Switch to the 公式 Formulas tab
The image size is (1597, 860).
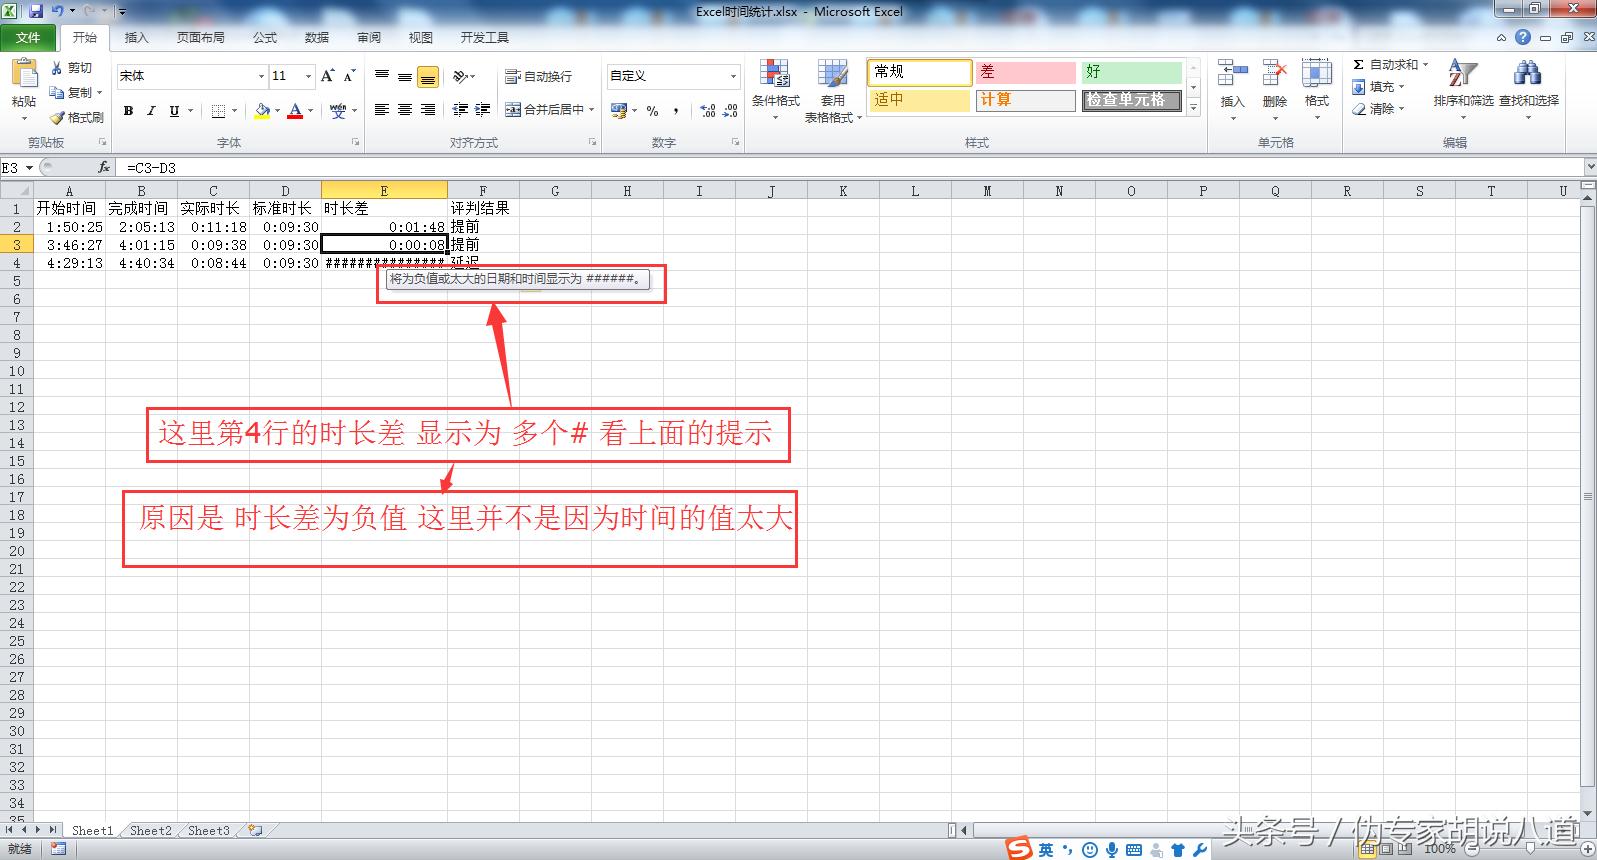(265, 38)
